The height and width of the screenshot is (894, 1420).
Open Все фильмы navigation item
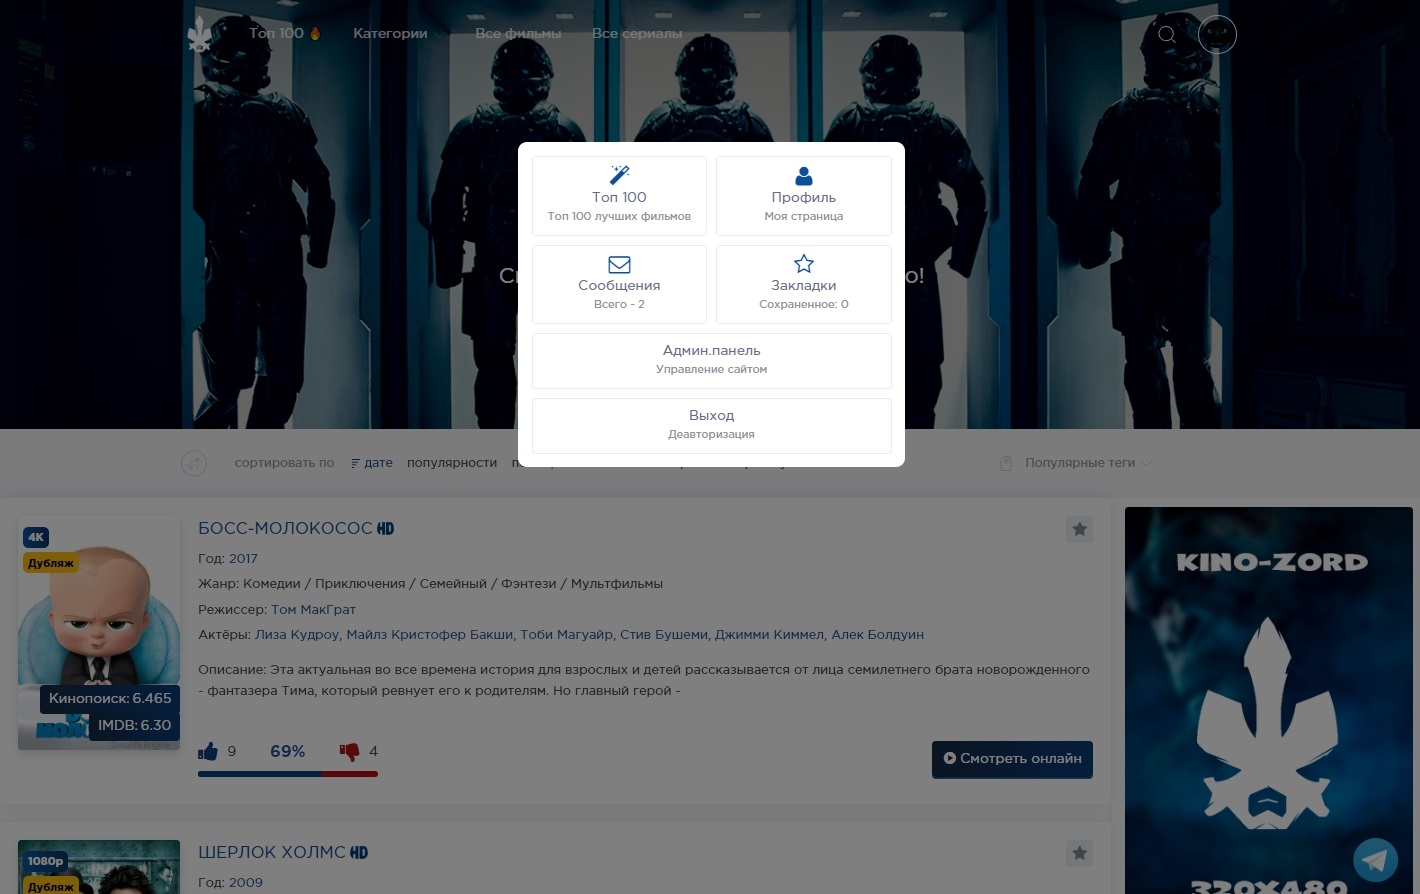(518, 33)
